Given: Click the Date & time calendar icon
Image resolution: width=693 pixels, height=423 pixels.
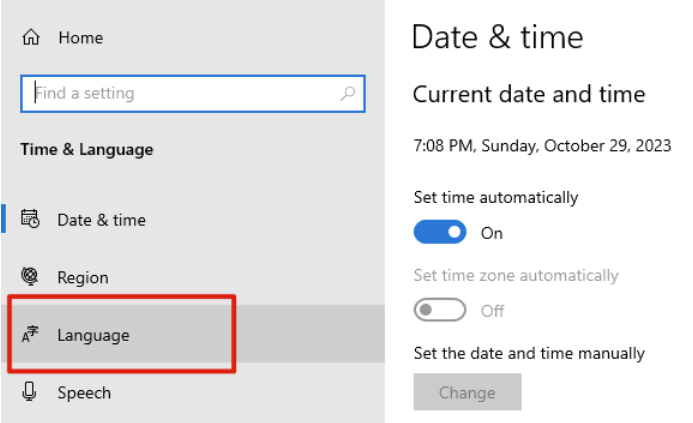Looking at the screenshot, I should [x=30, y=219].
